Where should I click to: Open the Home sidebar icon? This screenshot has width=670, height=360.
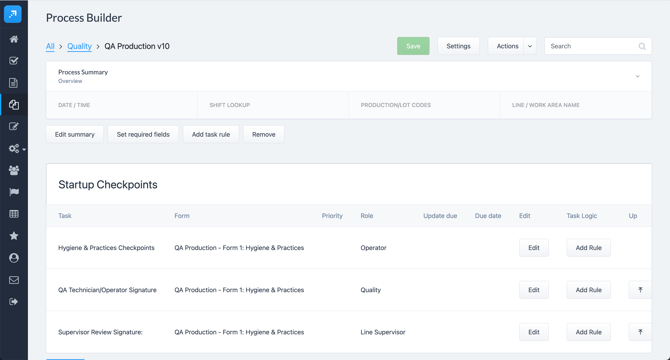pyautogui.click(x=14, y=39)
